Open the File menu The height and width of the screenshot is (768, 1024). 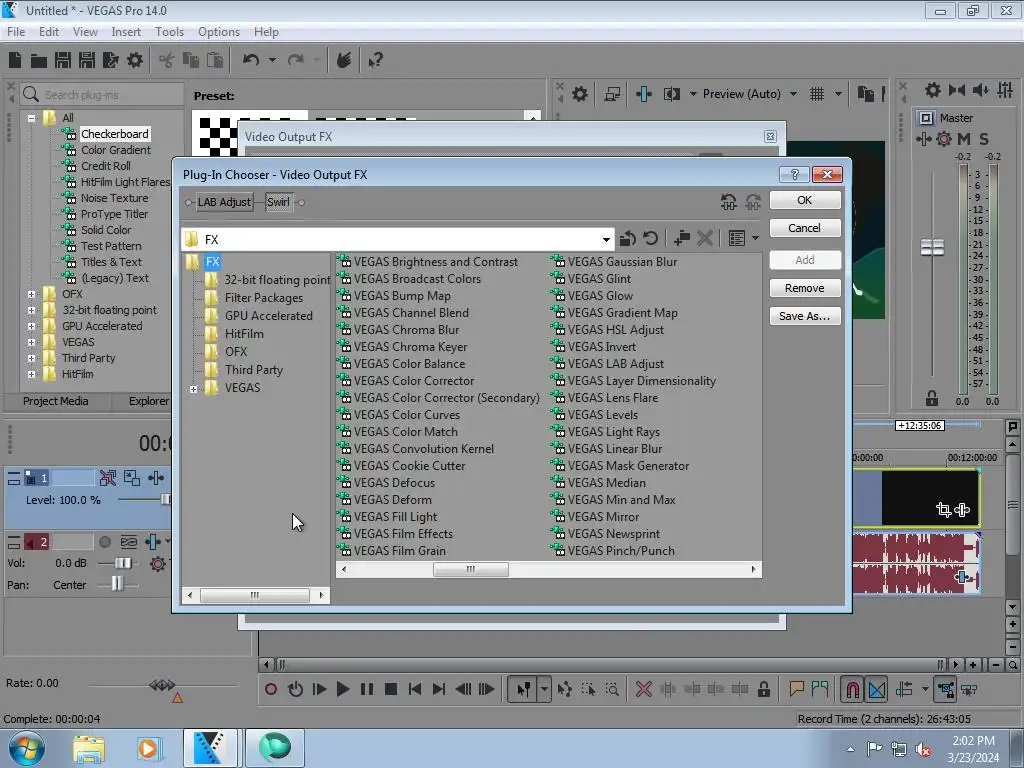tap(16, 32)
